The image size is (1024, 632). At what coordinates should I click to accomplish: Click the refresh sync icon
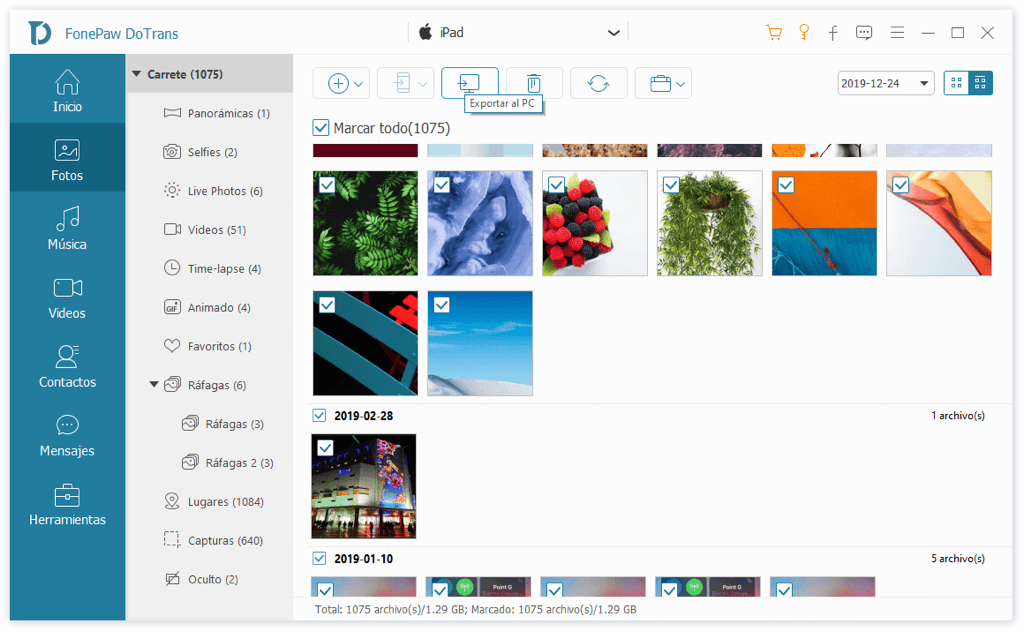coord(598,83)
